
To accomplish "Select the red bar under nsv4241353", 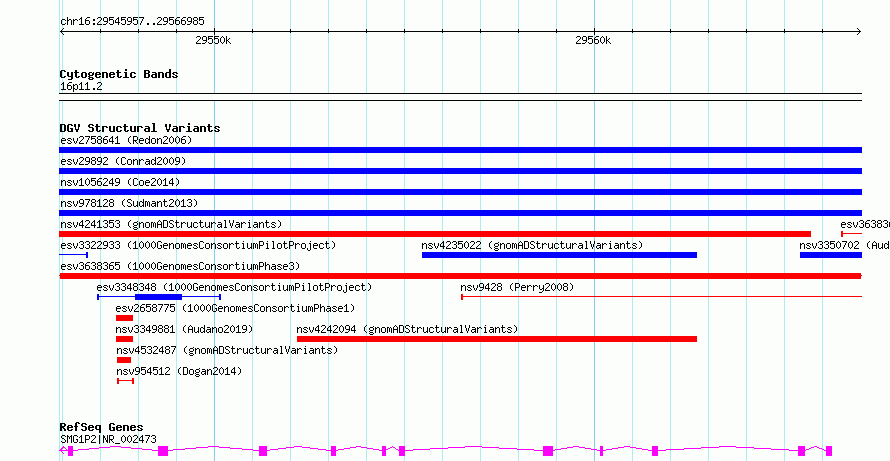I will coord(435,234).
